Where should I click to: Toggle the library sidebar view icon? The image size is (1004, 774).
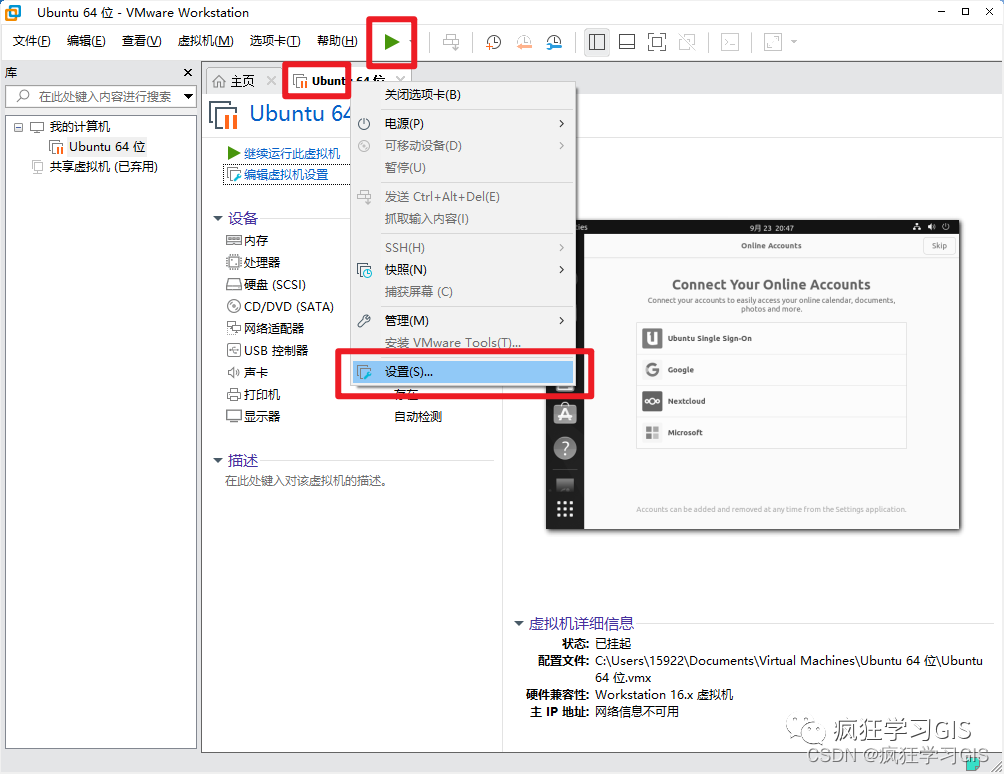[x=597, y=42]
